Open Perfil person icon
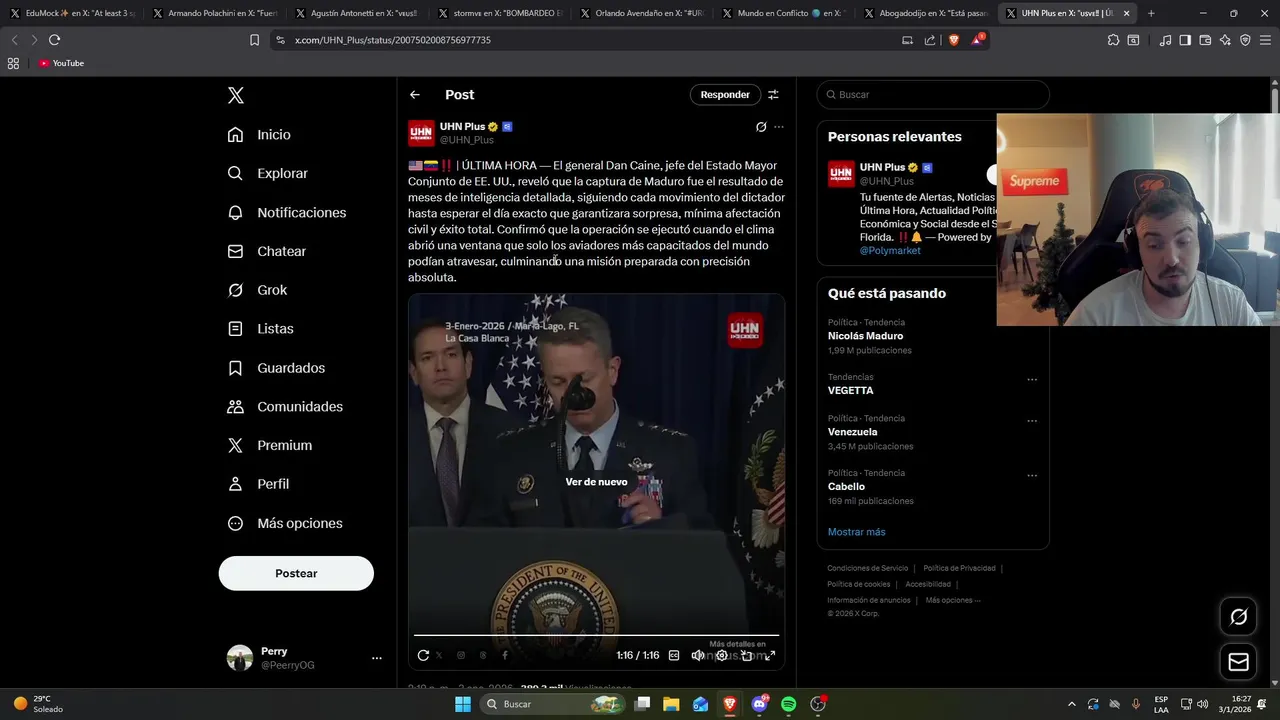Screen dimensions: 1280x720 coord(235,484)
